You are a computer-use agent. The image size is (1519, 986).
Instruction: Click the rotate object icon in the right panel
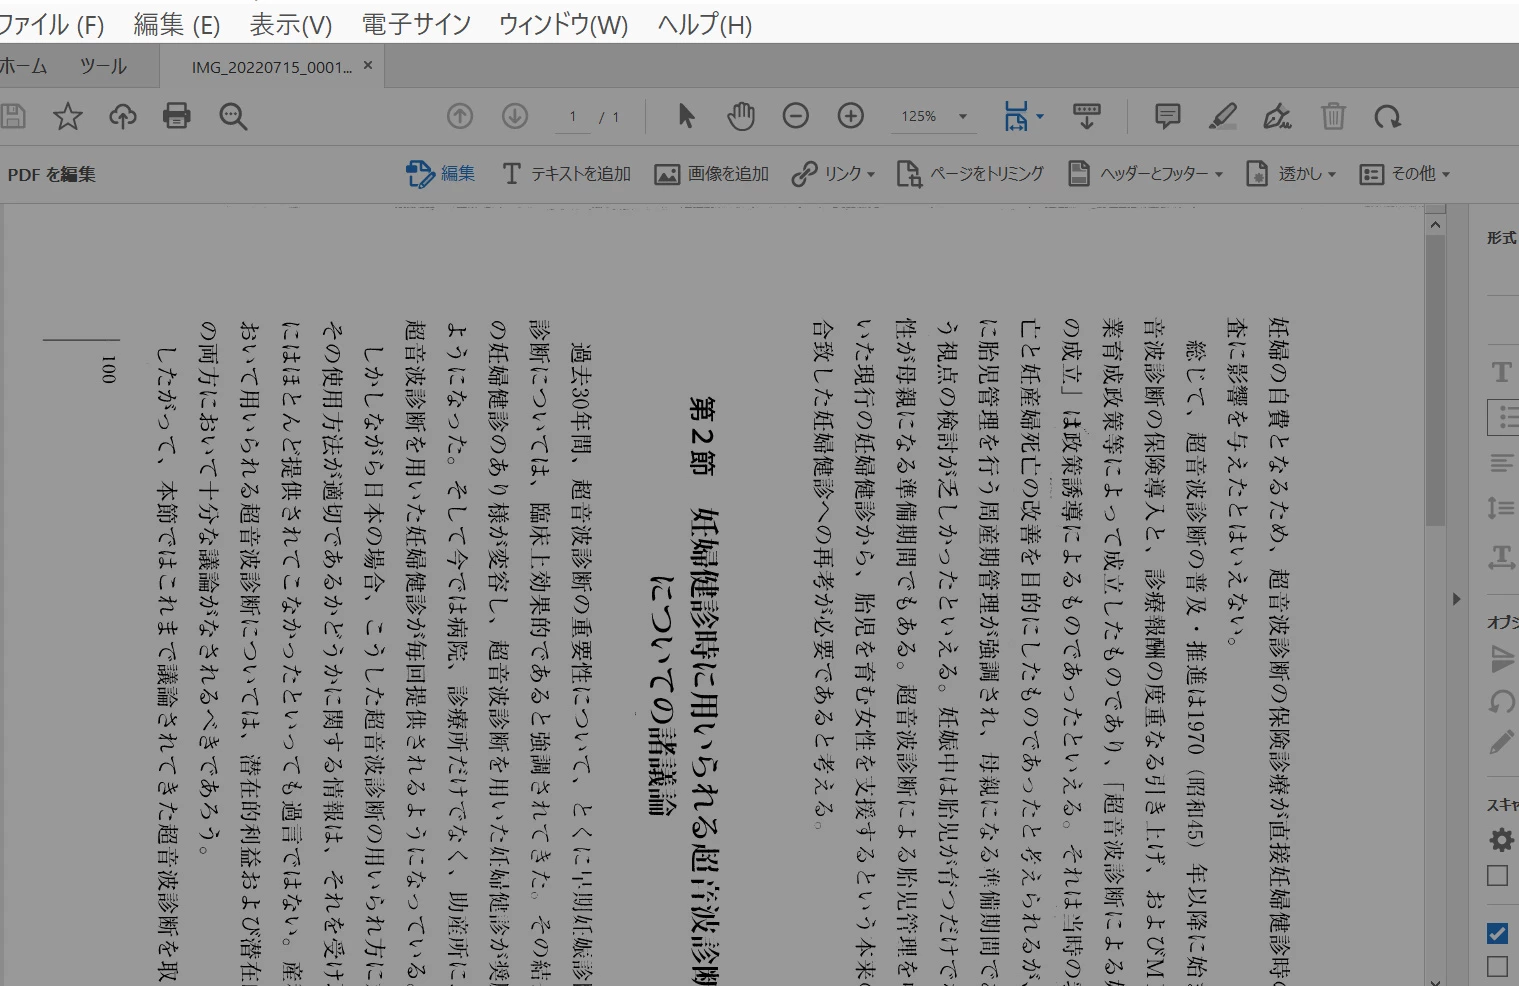pyautogui.click(x=1501, y=701)
